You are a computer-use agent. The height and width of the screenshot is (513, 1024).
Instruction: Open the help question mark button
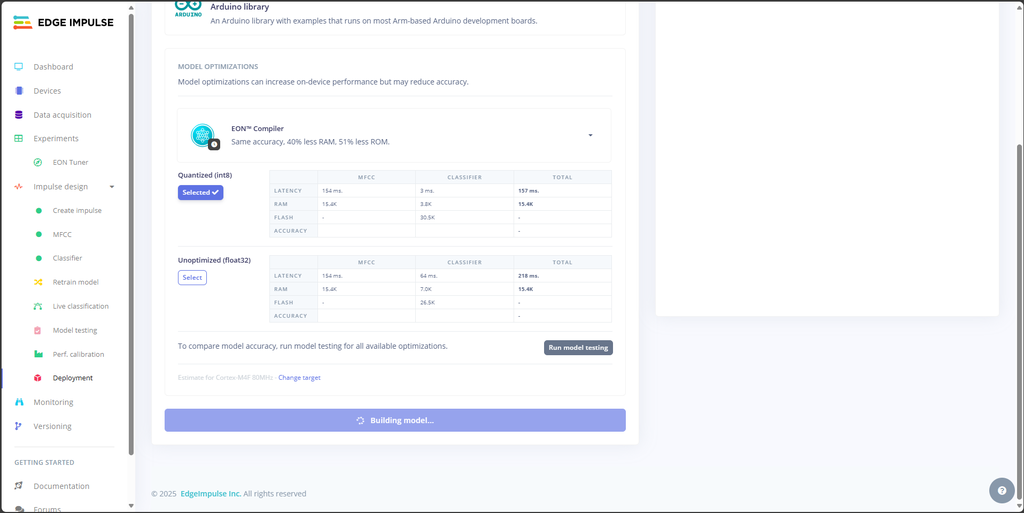point(1001,491)
